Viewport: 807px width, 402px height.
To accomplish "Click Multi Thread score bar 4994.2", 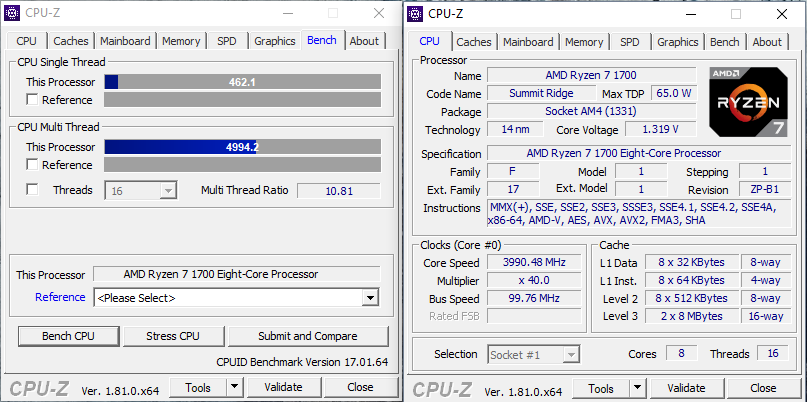I will coord(242,147).
